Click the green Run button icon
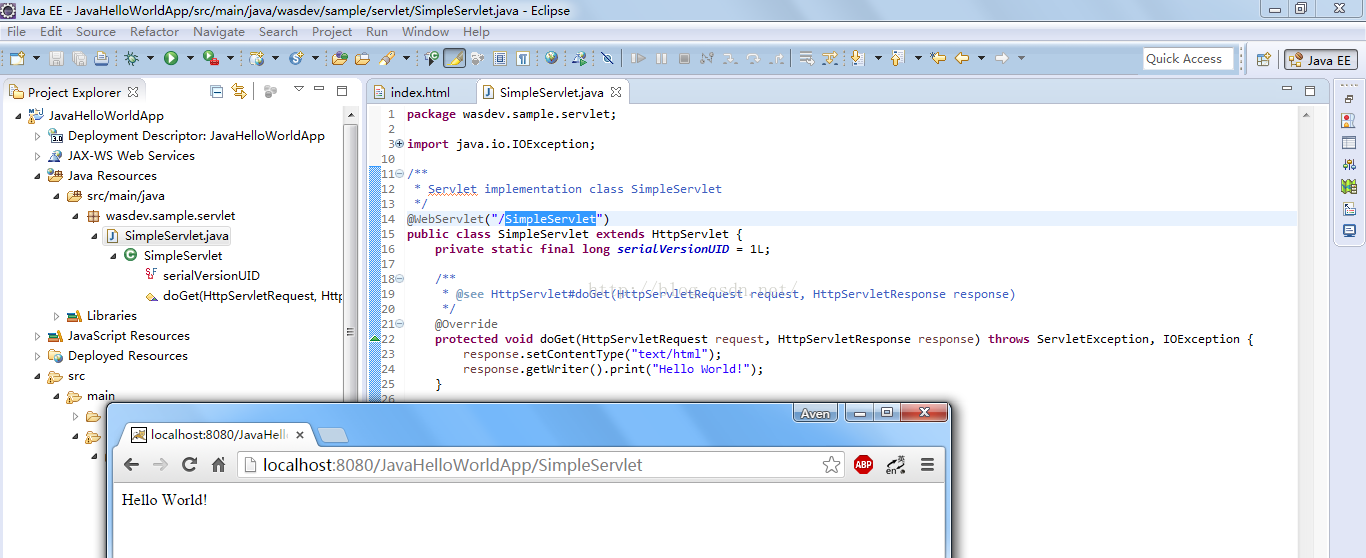The height and width of the screenshot is (558, 1366). click(x=171, y=58)
